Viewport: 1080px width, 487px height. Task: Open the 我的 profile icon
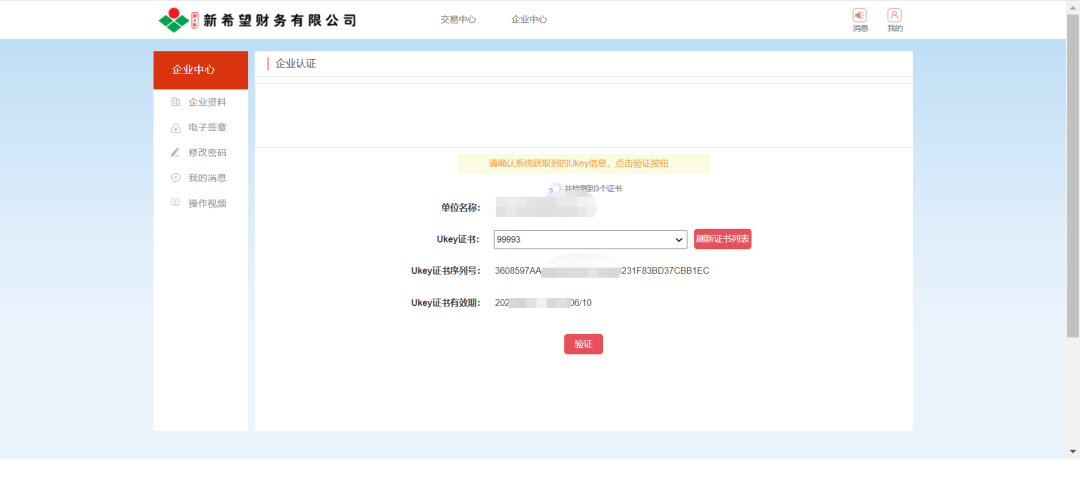pos(894,16)
